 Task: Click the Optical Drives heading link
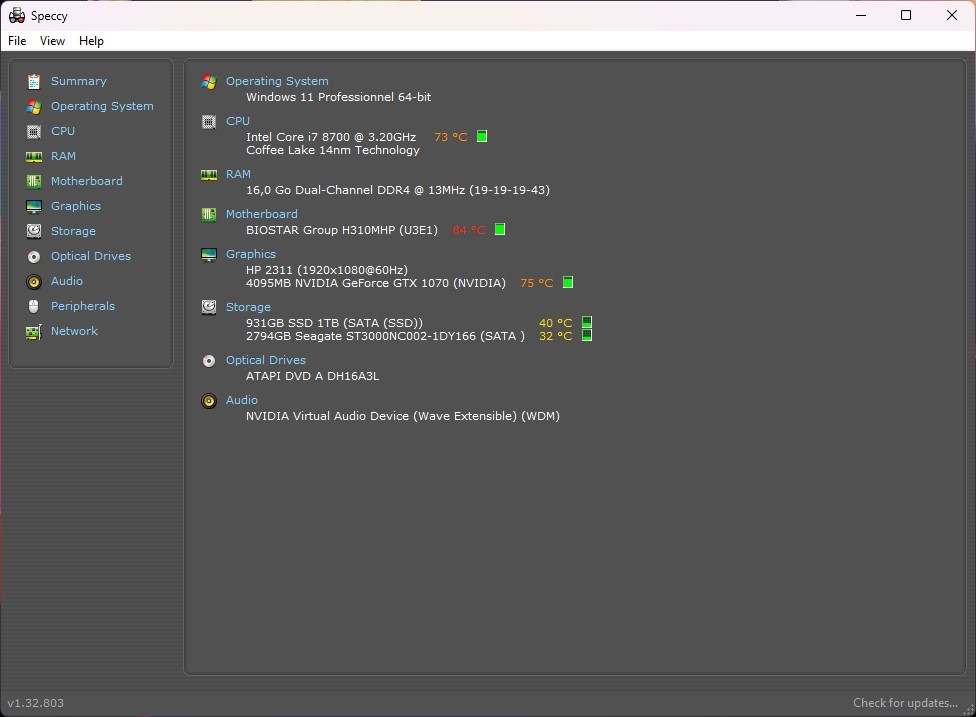[266, 360]
